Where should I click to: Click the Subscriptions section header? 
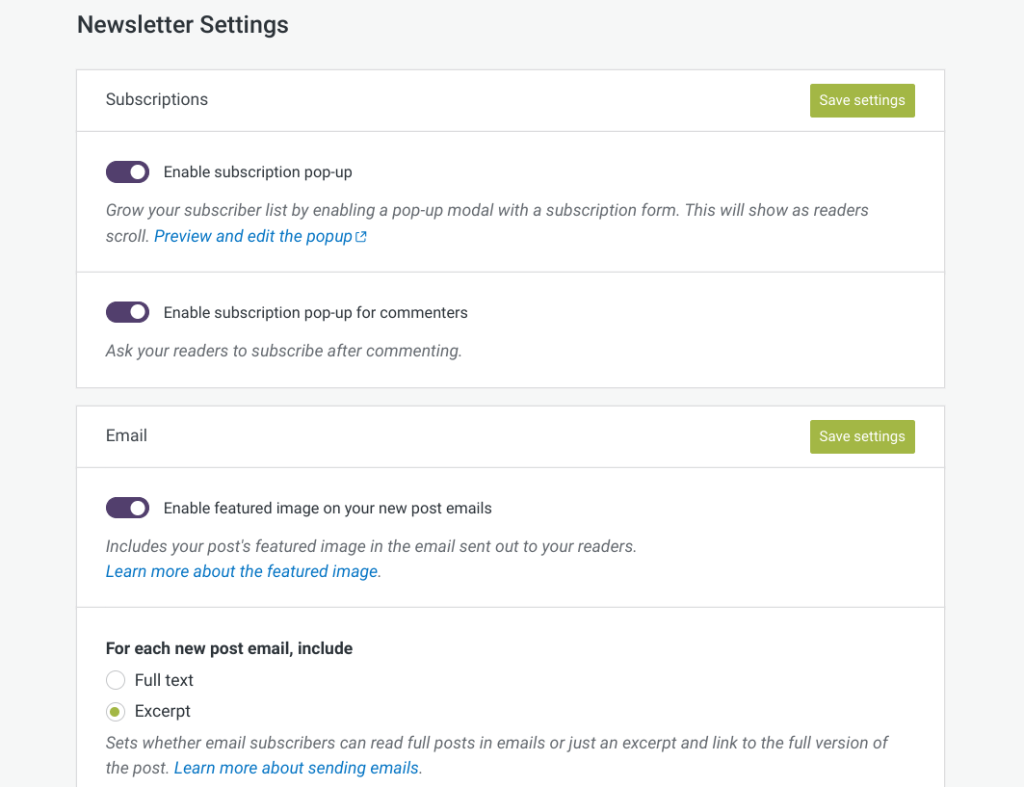(157, 100)
